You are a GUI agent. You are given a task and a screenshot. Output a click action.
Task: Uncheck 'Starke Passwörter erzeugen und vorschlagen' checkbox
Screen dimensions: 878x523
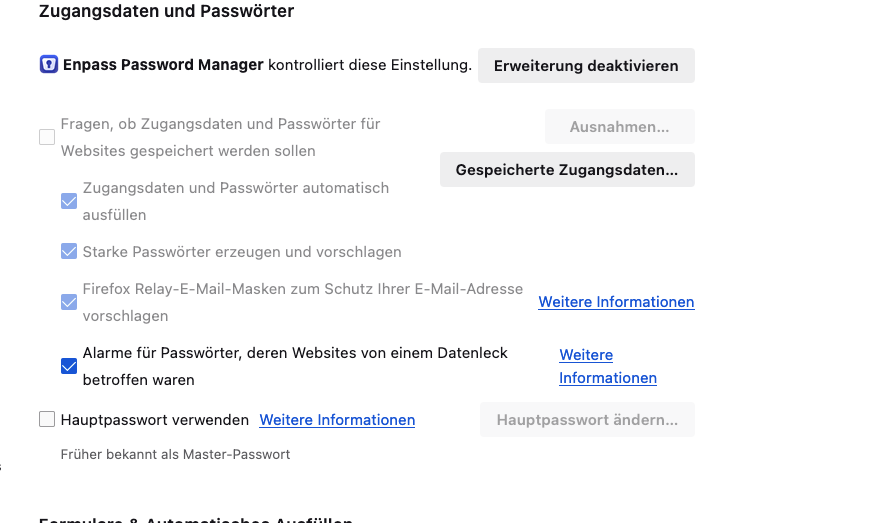click(x=69, y=251)
